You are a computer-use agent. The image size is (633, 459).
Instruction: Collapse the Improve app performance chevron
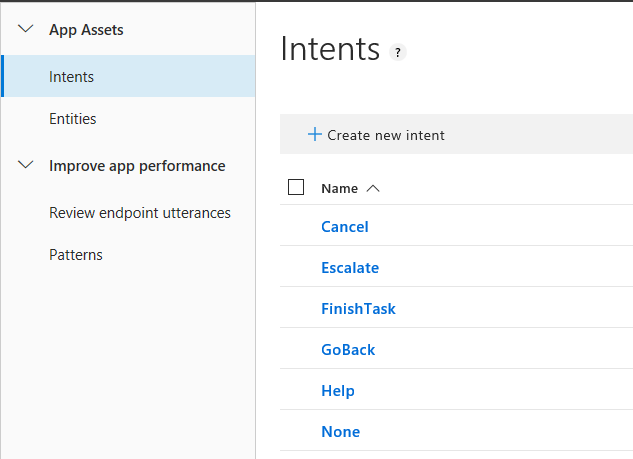coord(26,166)
